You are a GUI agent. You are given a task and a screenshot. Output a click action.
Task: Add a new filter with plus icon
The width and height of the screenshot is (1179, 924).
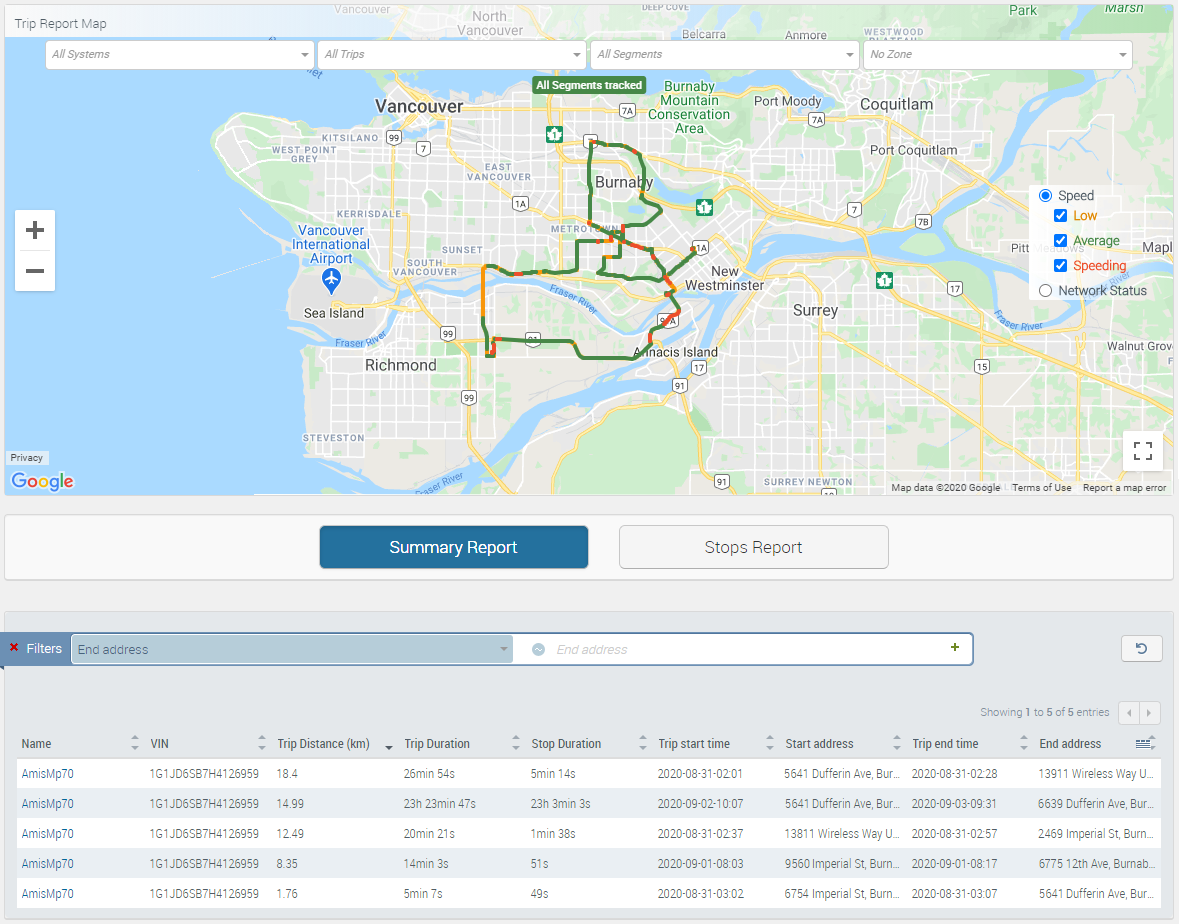955,648
